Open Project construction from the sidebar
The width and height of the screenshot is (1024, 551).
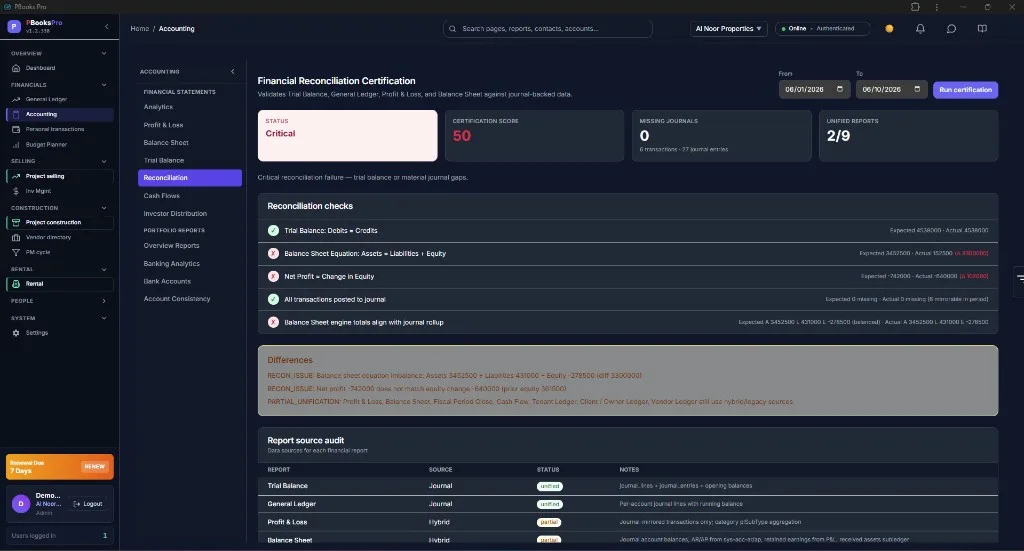(x=59, y=223)
